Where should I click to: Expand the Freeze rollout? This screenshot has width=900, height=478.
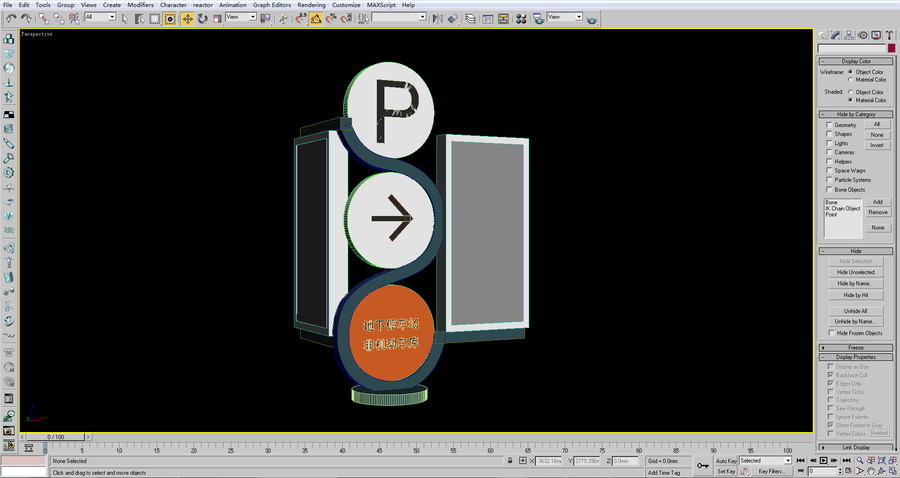(856, 348)
